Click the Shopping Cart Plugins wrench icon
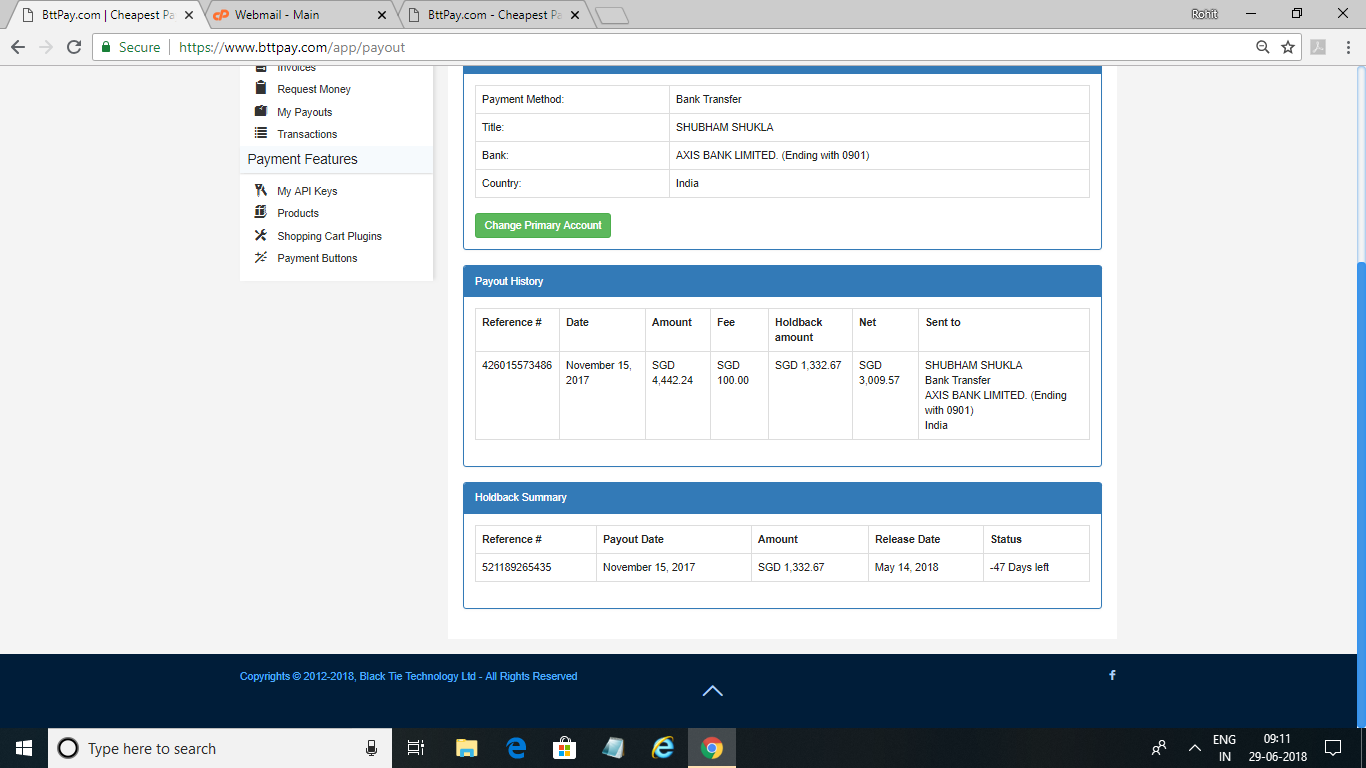Screen dimensions: 1366x768 point(260,235)
